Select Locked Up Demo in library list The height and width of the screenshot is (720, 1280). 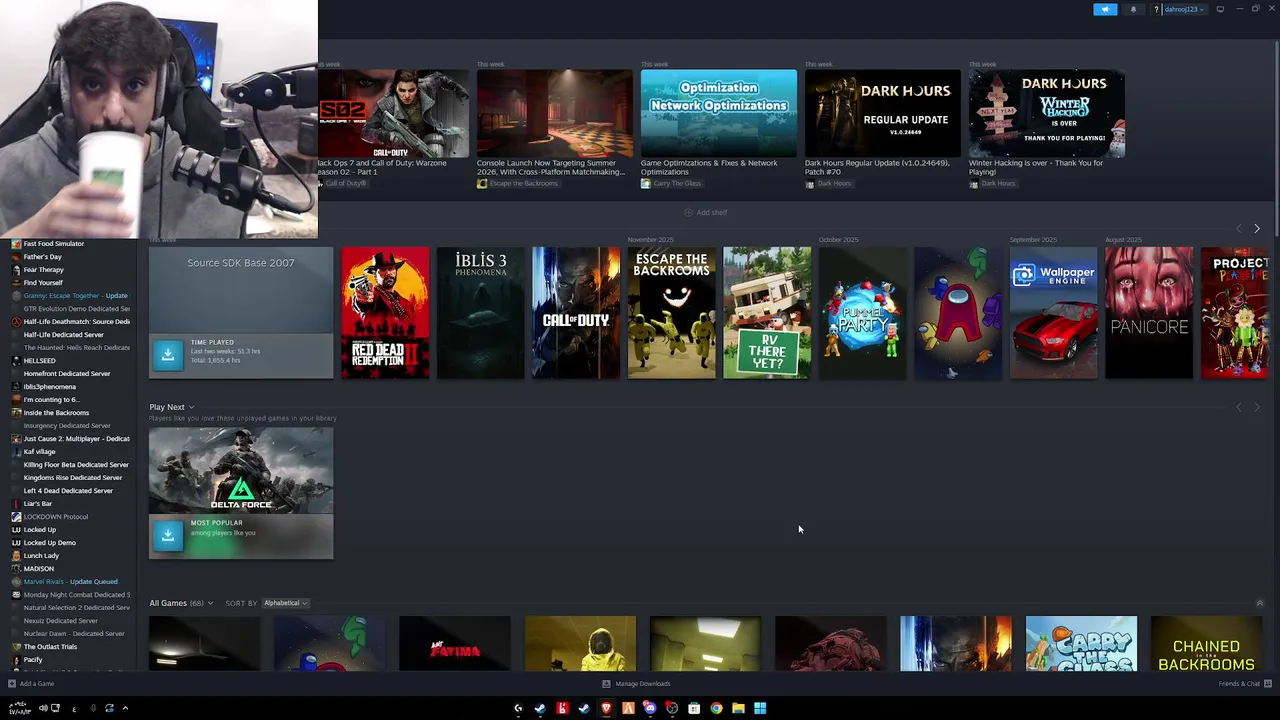[x=50, y=543]
